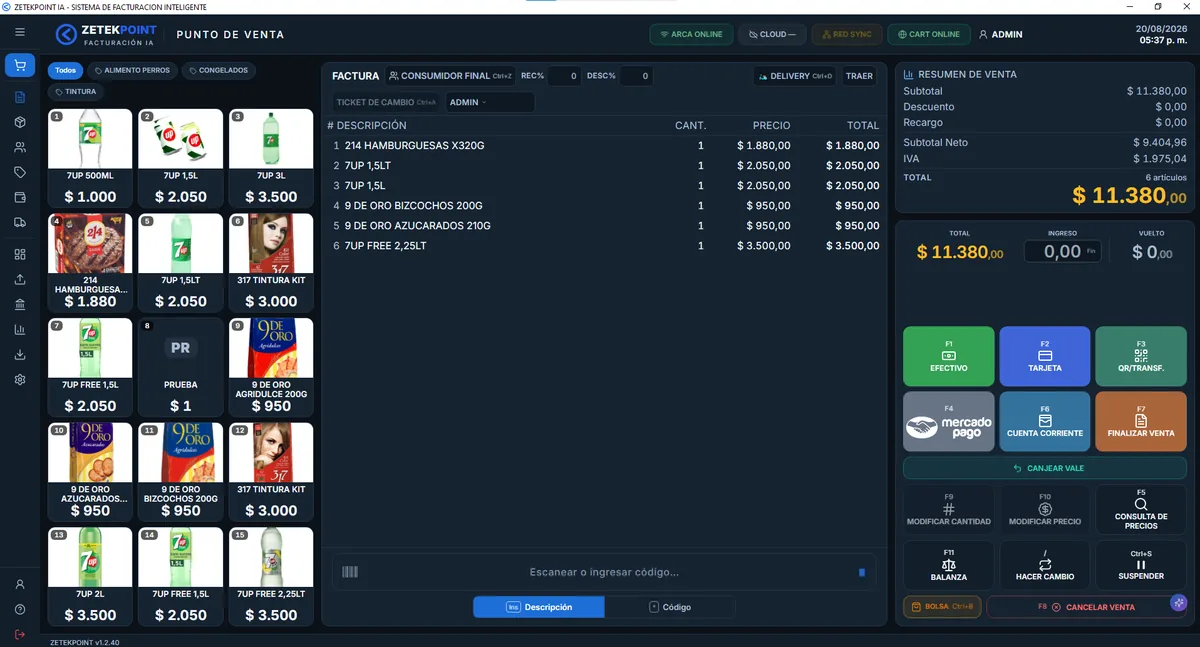Click the Traer button

(x=859, y=76)
